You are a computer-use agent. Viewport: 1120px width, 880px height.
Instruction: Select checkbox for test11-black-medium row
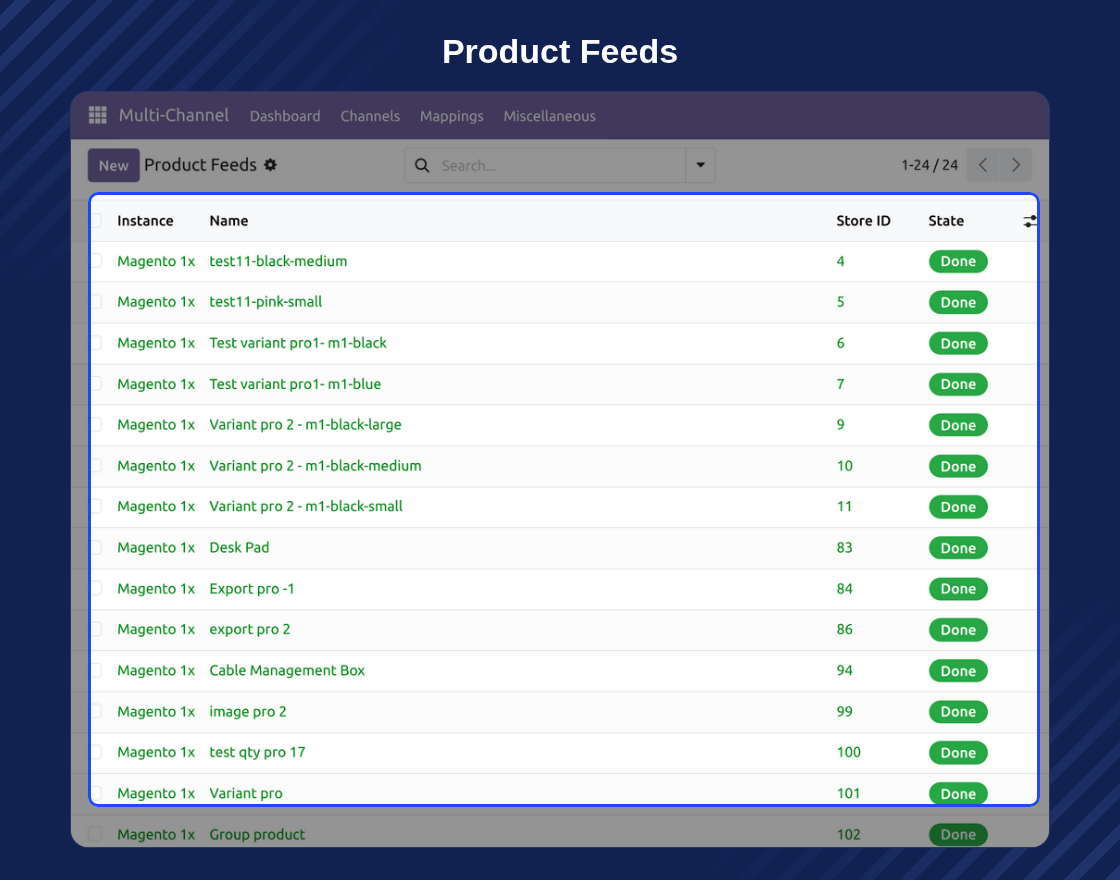pyautogui.click(x=95, y=261)
